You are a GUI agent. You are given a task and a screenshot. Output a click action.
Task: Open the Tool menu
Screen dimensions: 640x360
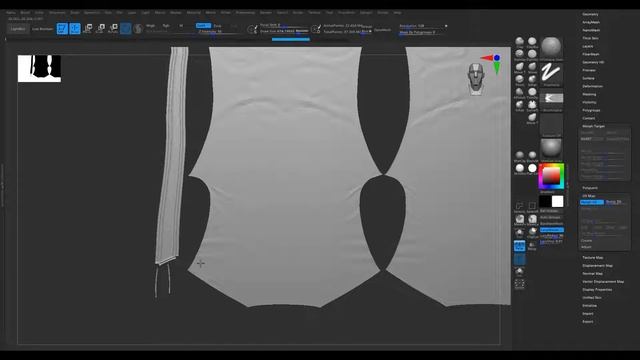coord(329,13)
